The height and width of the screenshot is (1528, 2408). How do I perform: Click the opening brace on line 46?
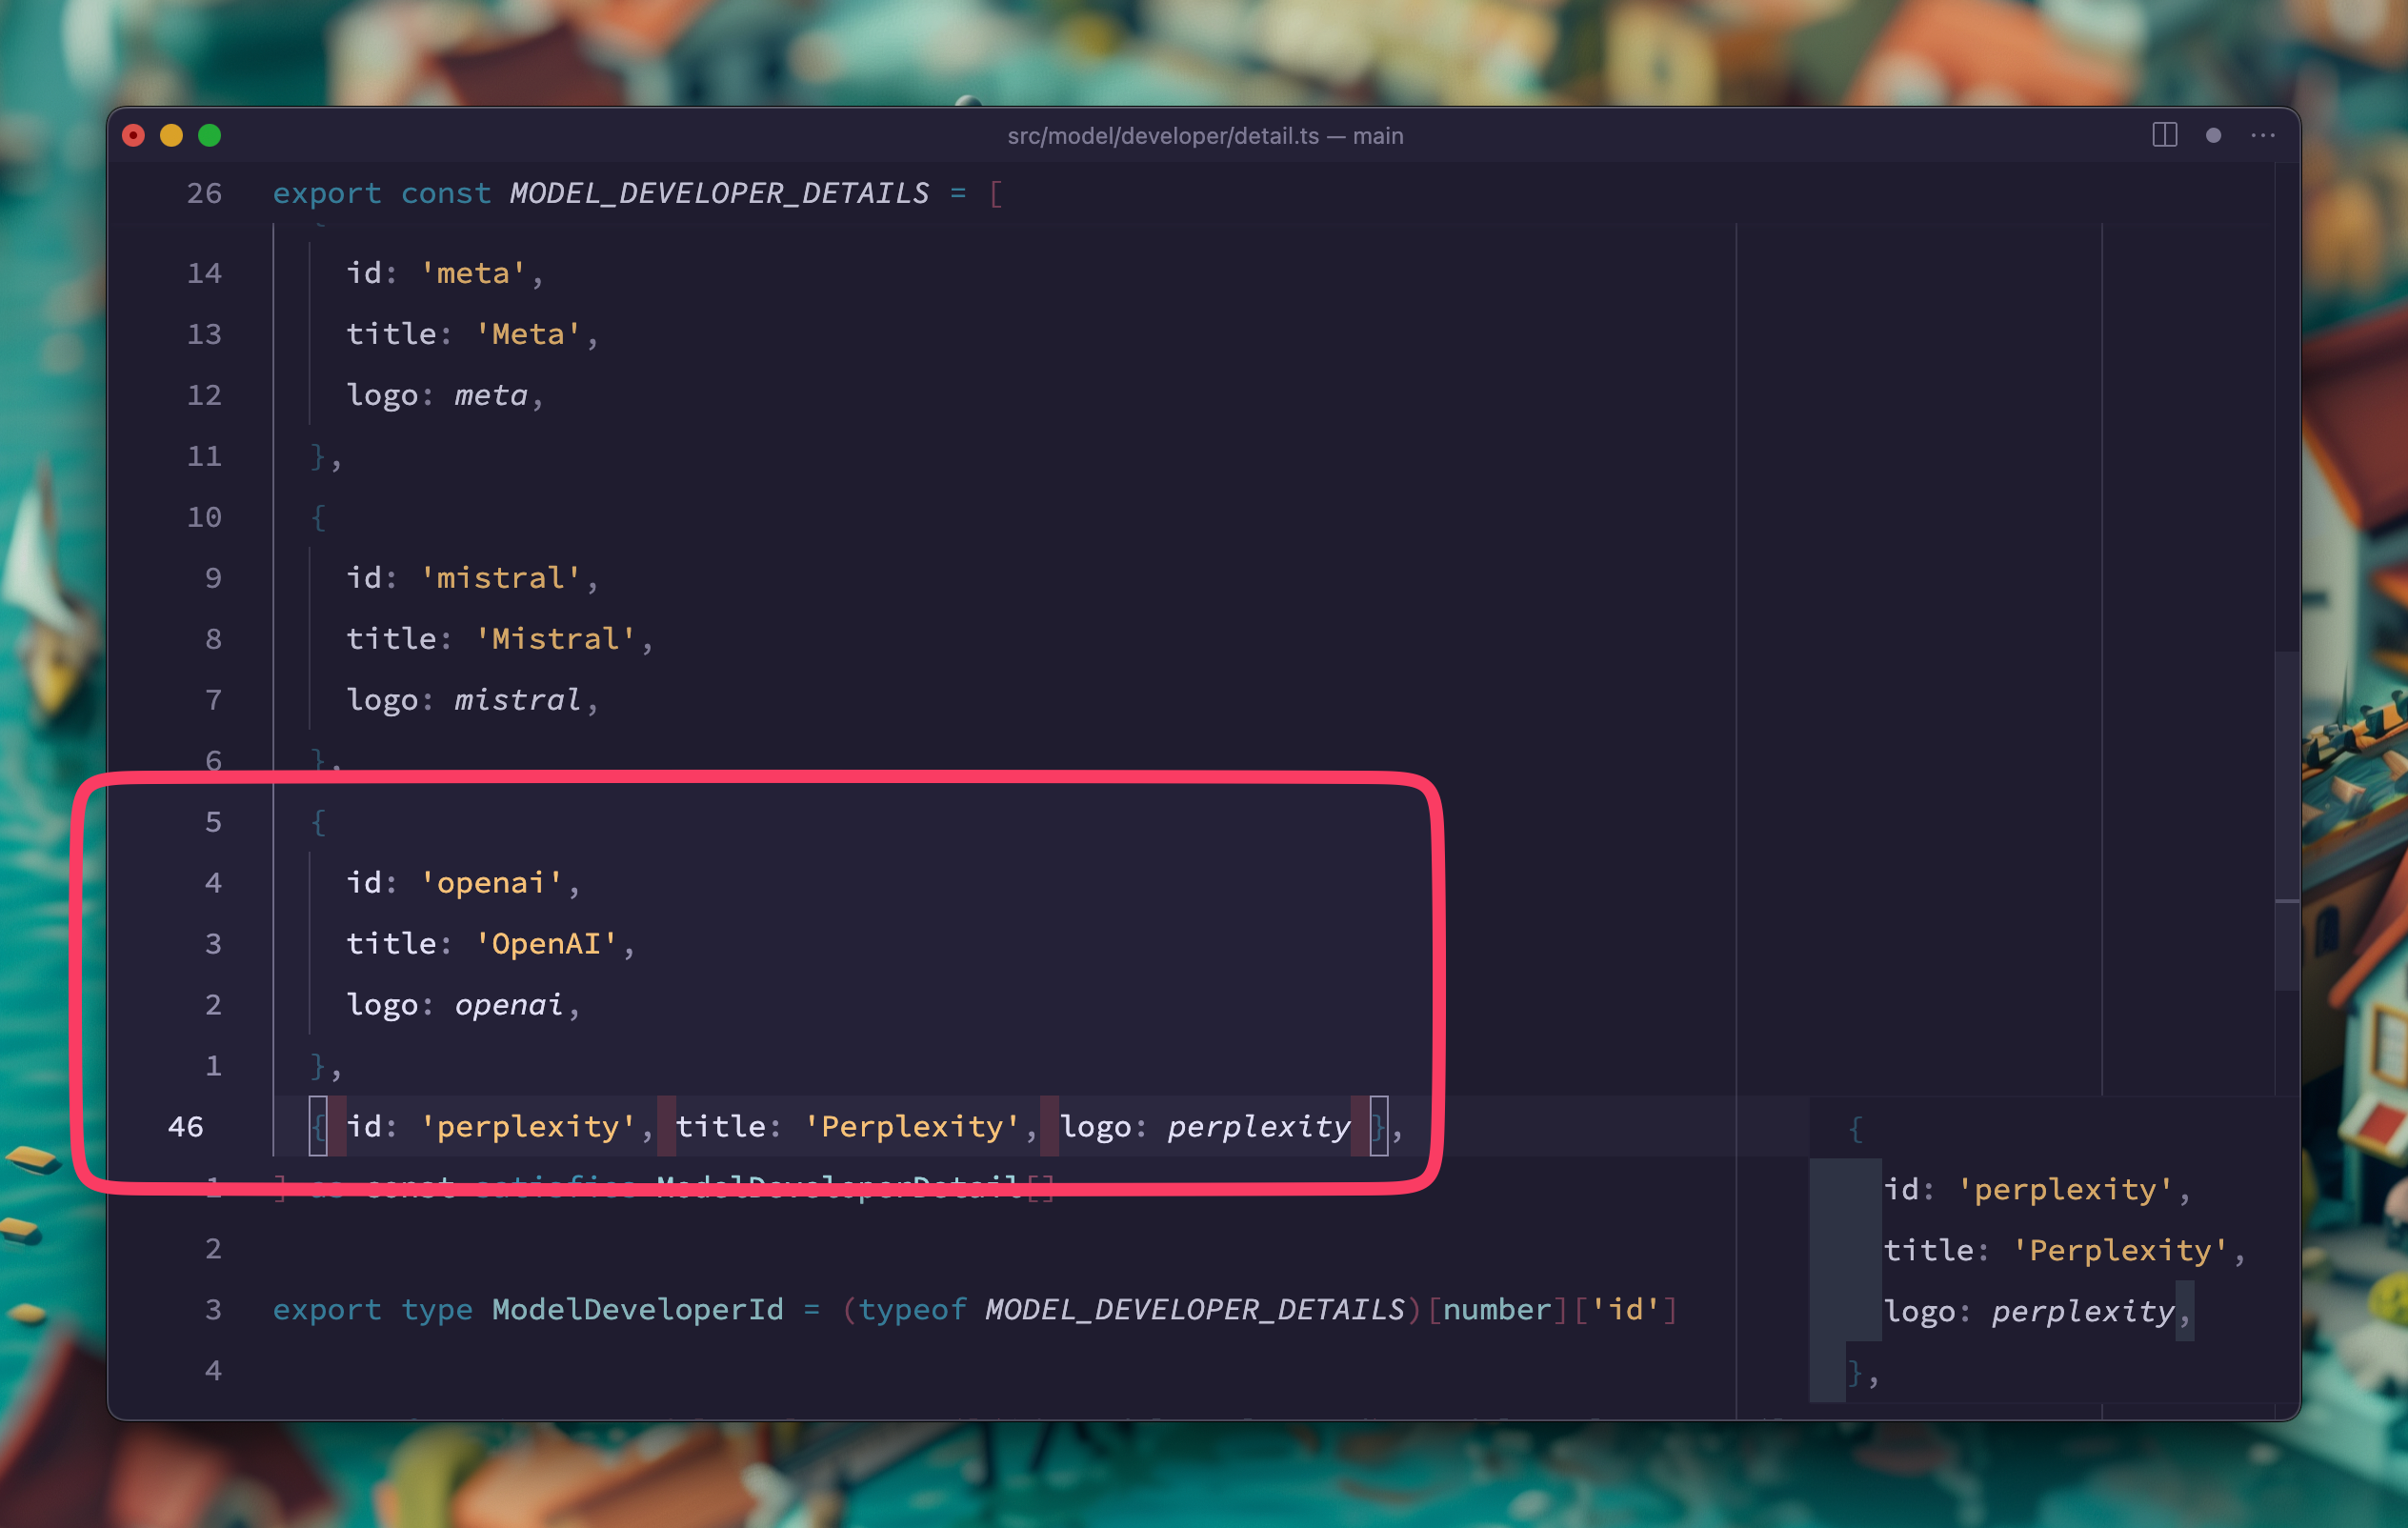point(318,1127)
